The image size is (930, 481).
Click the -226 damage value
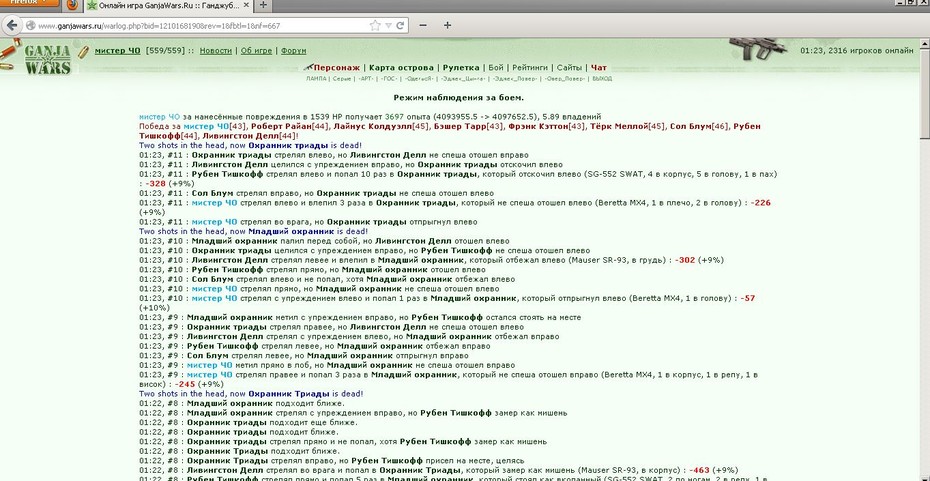click(760, 203)
